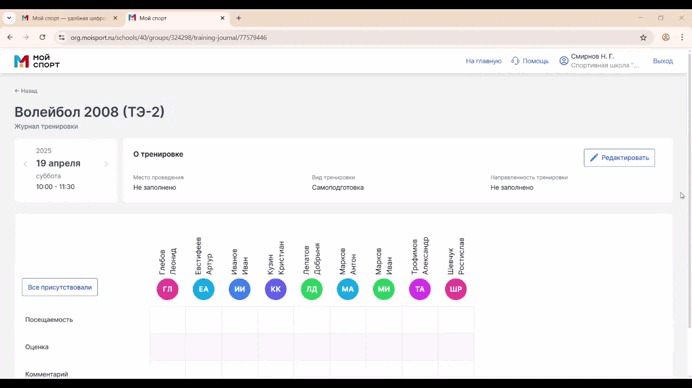
Task: Open Chrome three-dot menu
Action: (682, 38)
